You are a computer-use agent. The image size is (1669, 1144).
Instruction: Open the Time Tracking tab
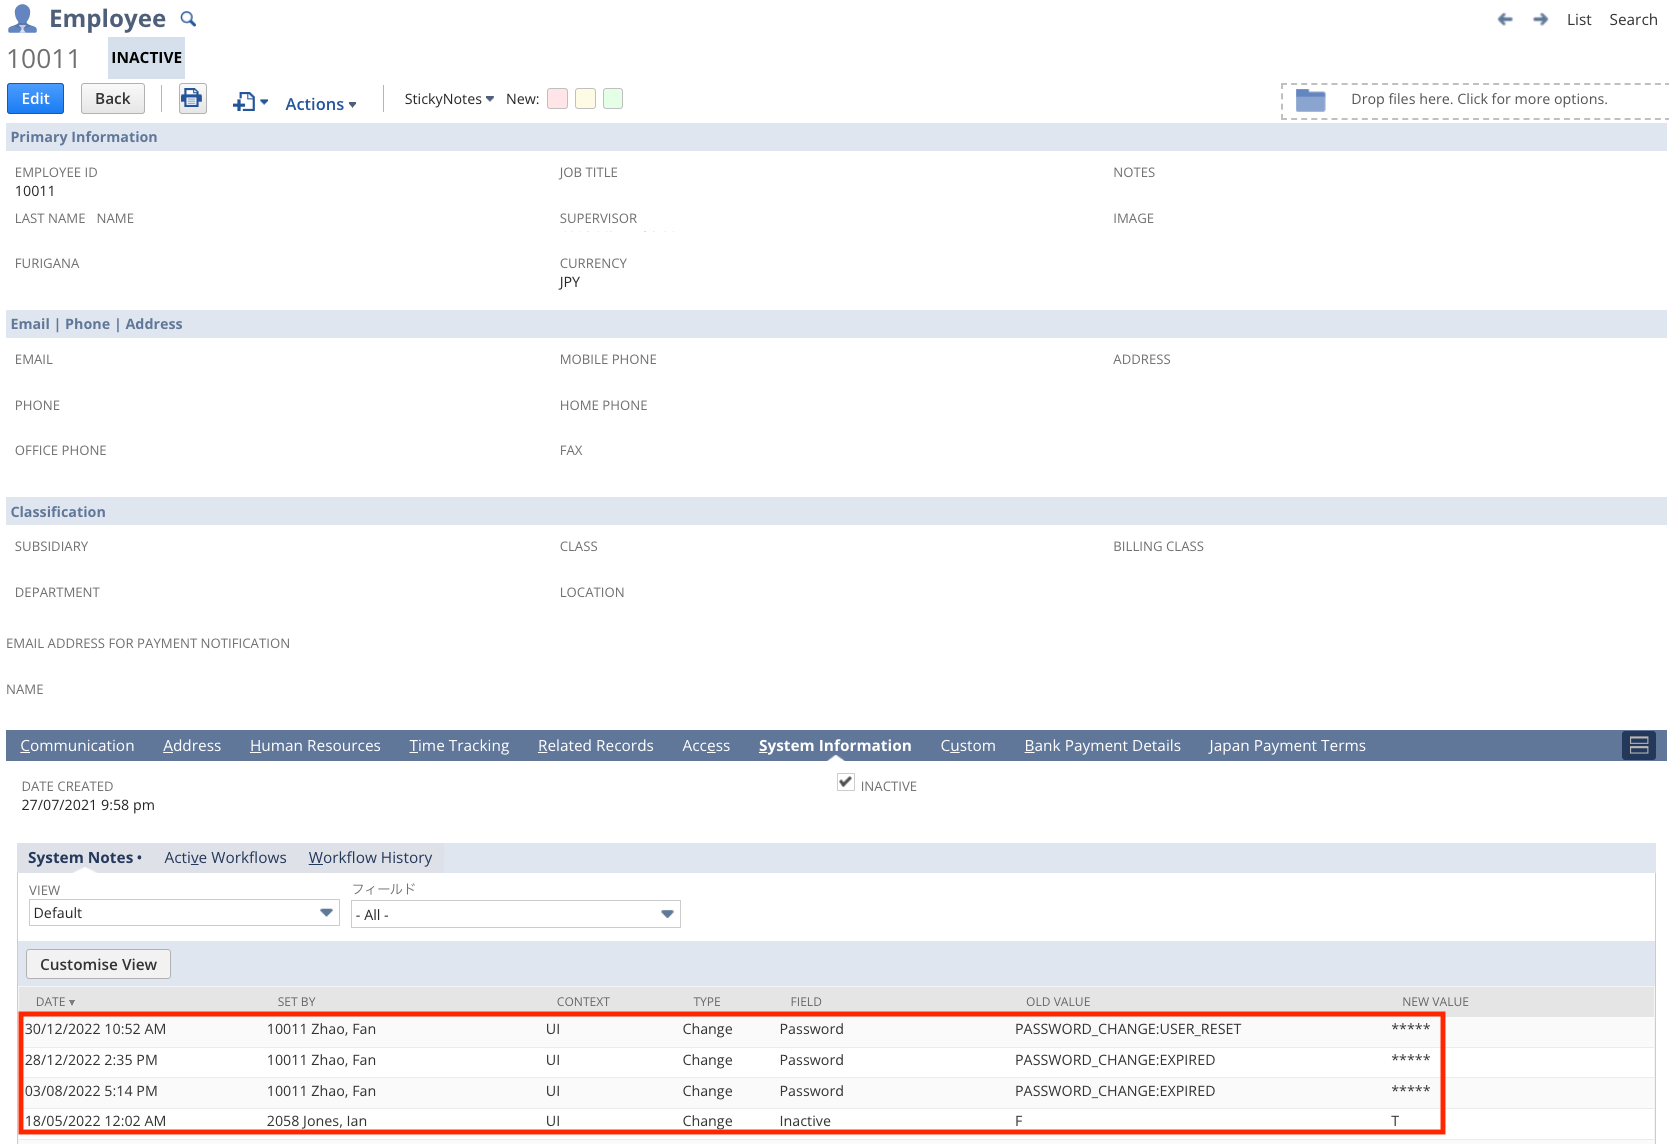459,746
